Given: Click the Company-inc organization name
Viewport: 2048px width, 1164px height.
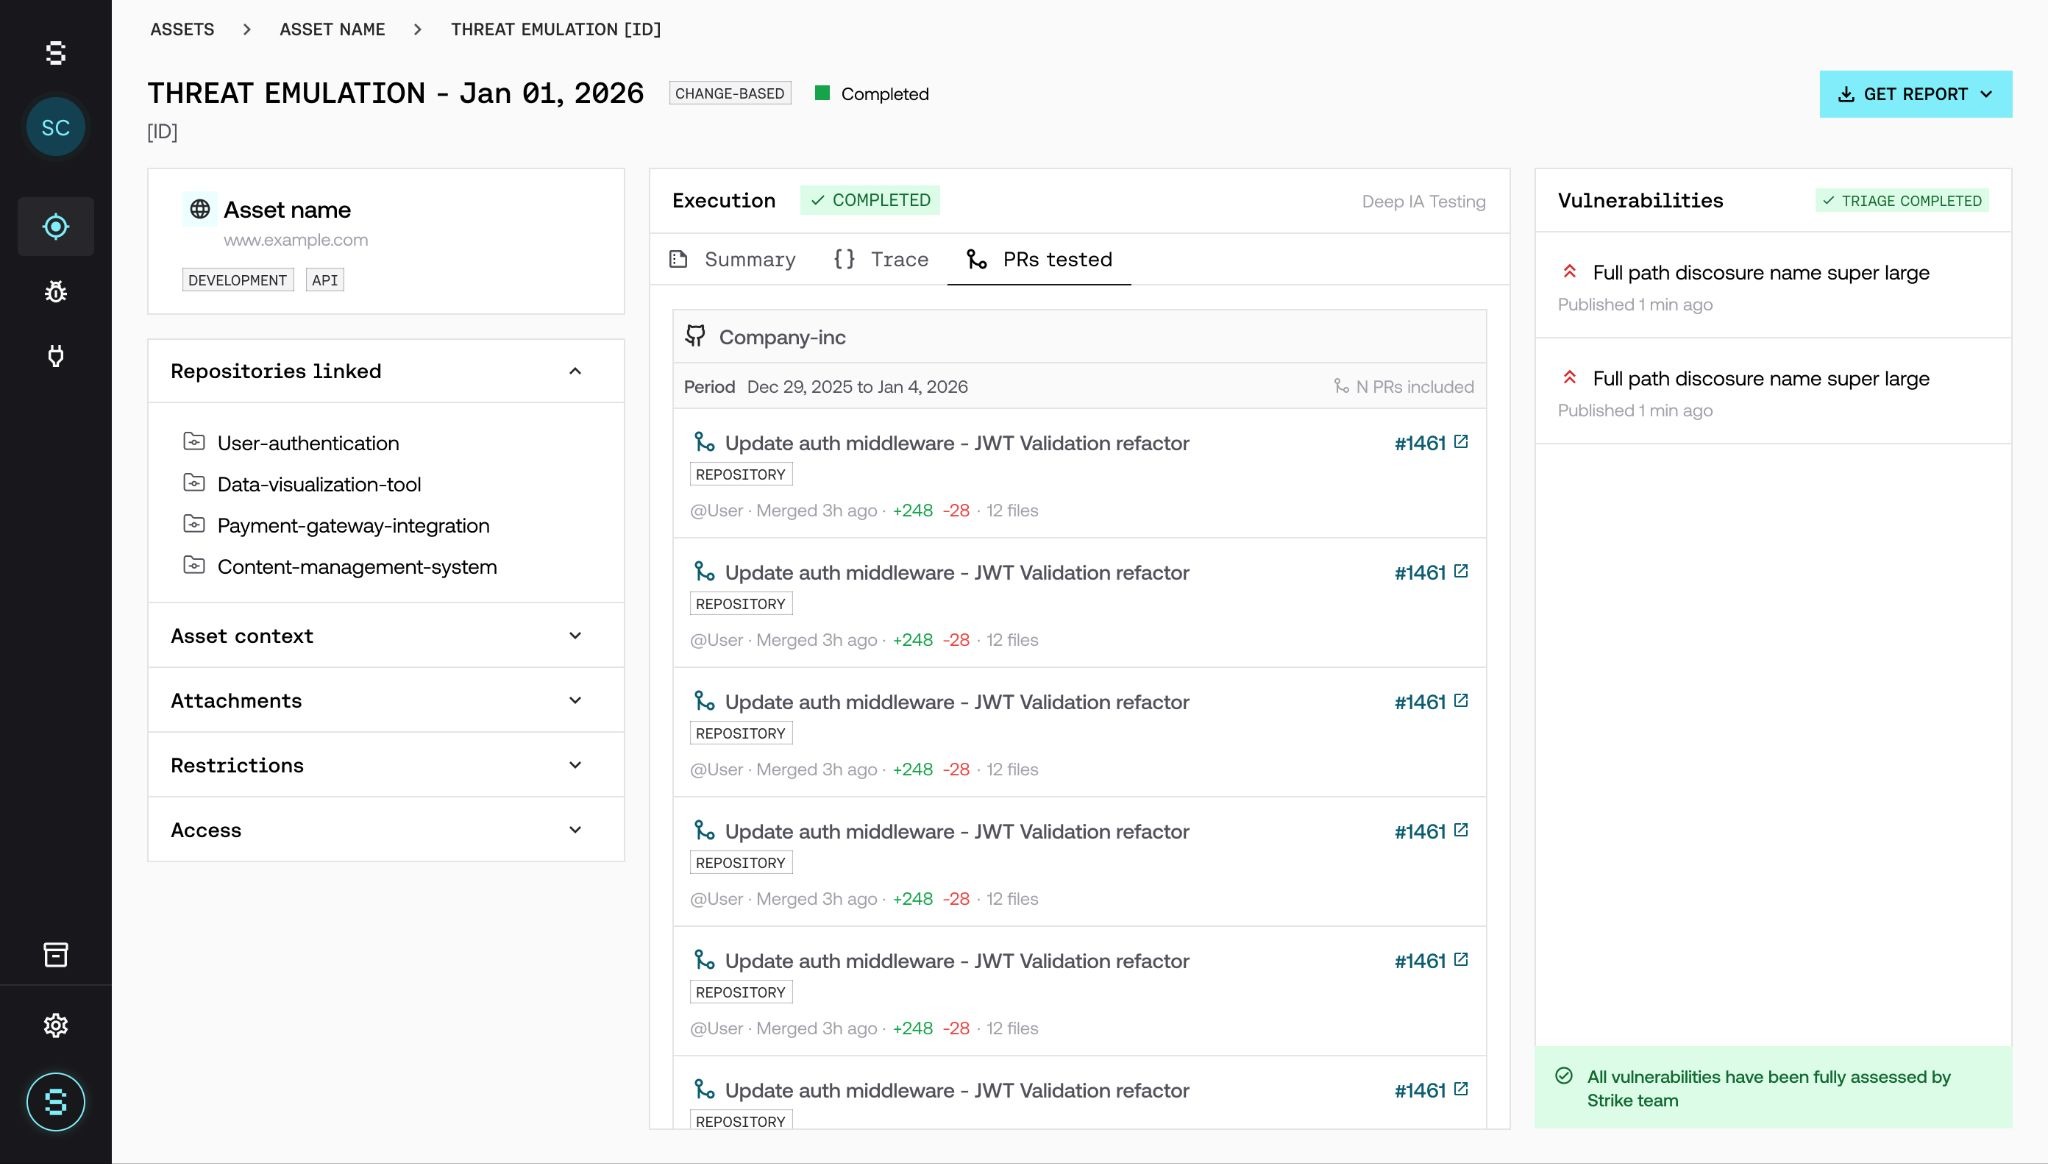Looking at the screenshot, I should [782, 337].
